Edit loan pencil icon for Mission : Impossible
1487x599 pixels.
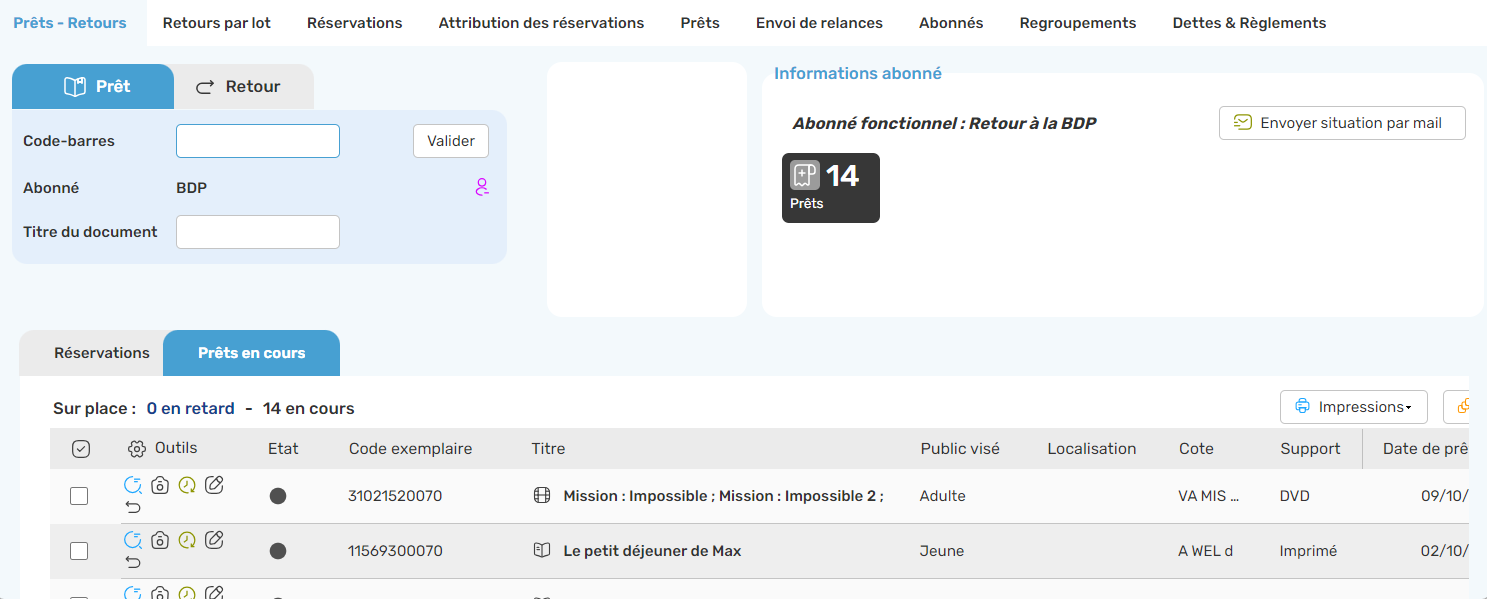pyautogui.click(x=214, y=485)
